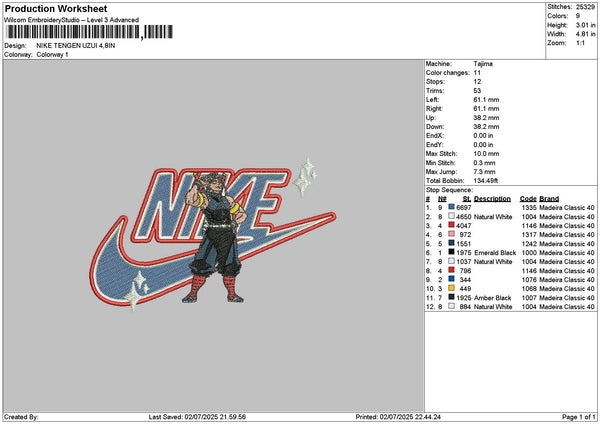Pick the white swatch beside 1037

(452, 261)
